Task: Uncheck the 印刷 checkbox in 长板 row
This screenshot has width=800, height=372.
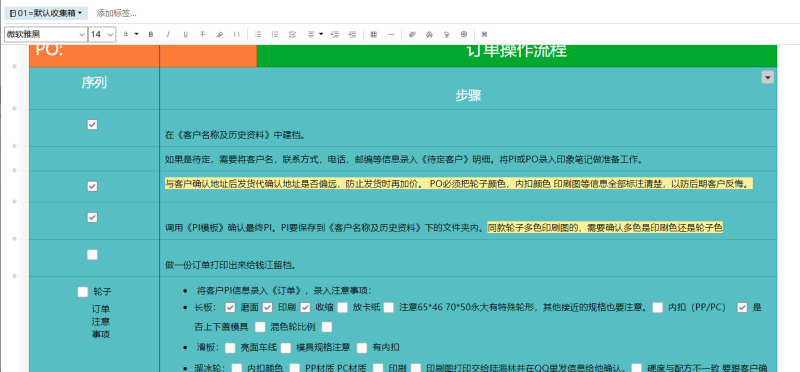Action: pyautogui.click(x=268, y=308)
